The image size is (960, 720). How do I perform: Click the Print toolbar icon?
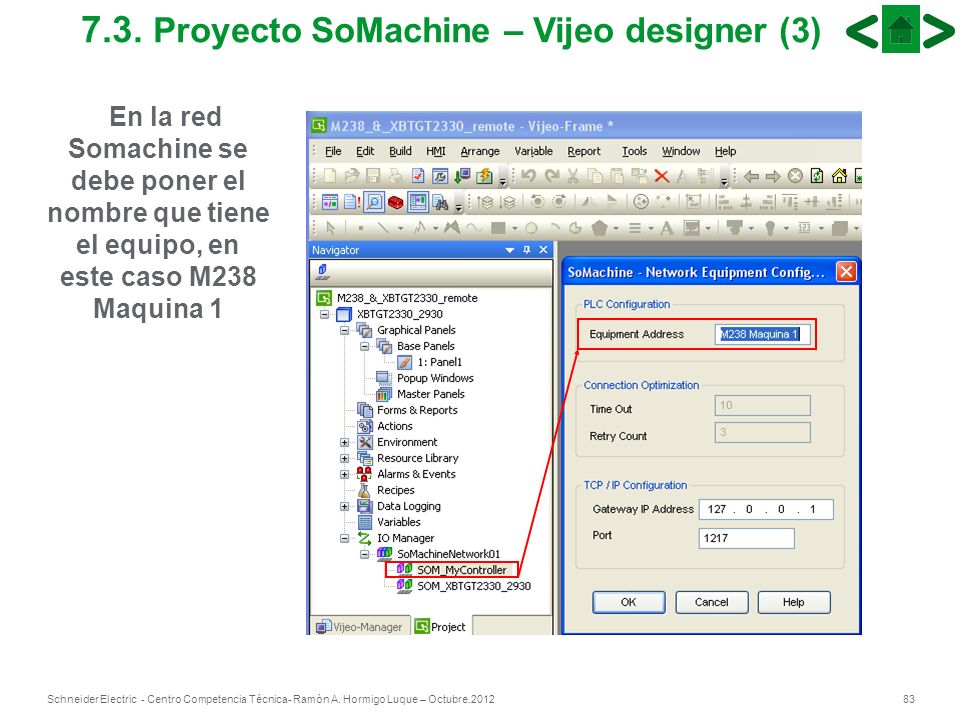[x=395, y=176]
